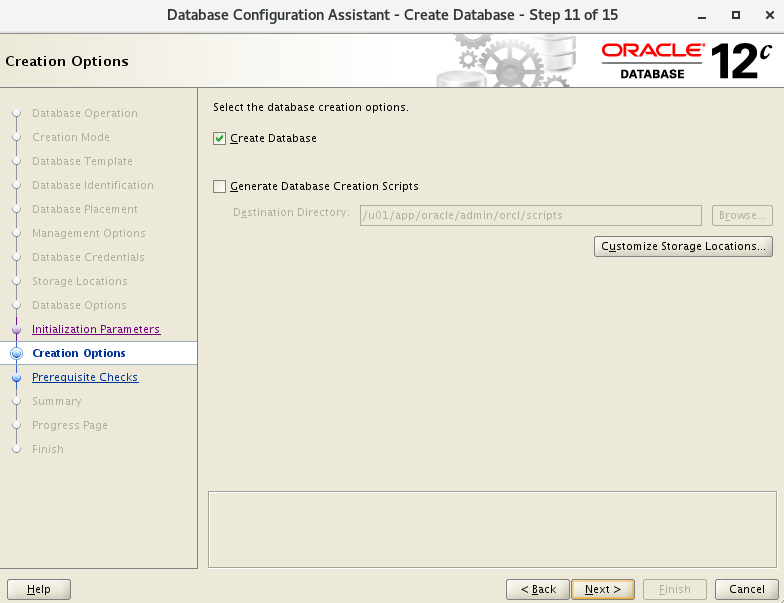784x603 pixels.
Task: Go to Initialization Parameters step
Action: [x=96, y=329]
